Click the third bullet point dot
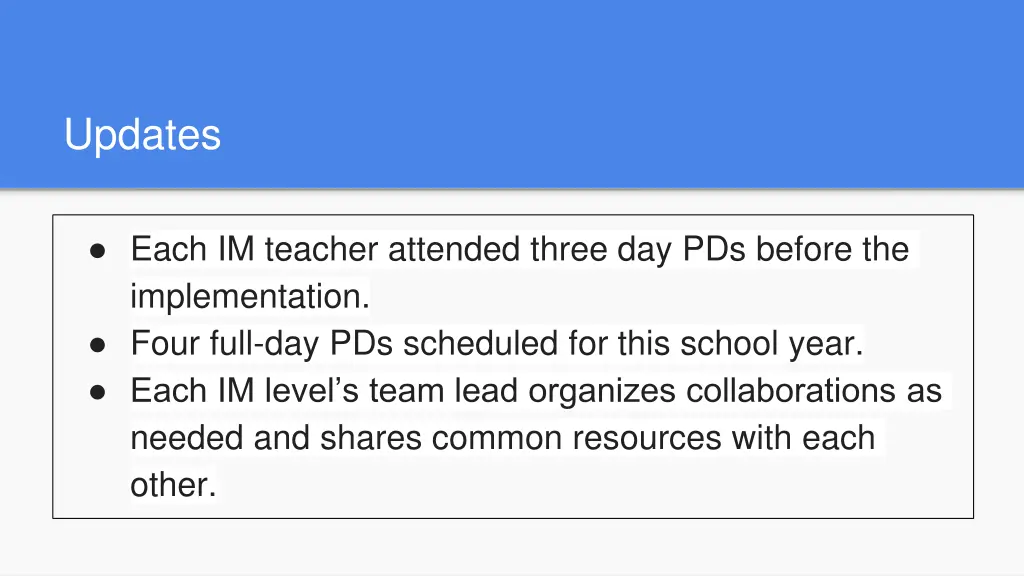 97,392
